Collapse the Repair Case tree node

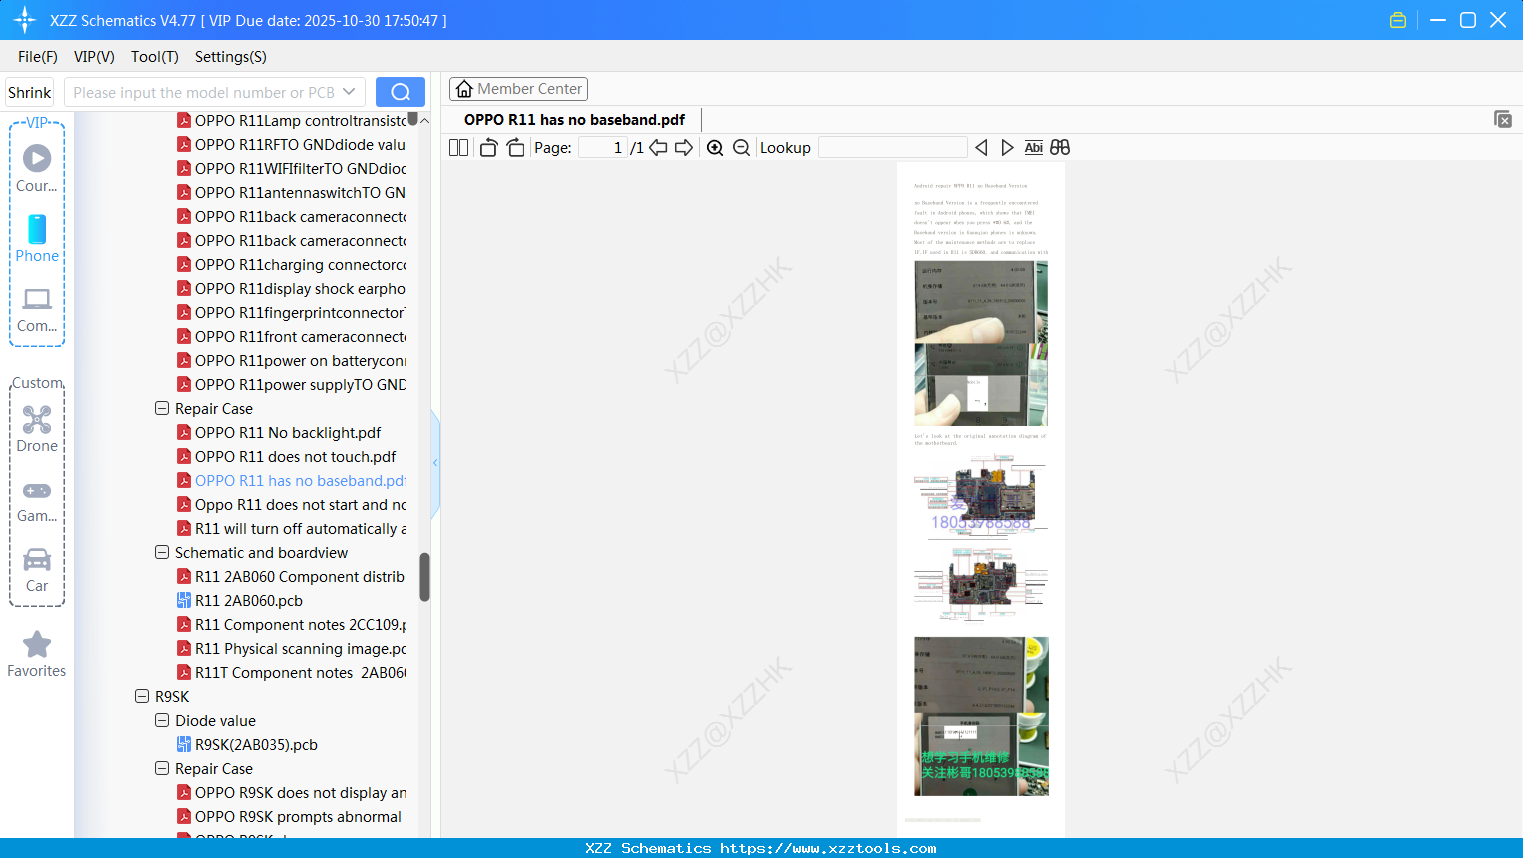(162, 408)
